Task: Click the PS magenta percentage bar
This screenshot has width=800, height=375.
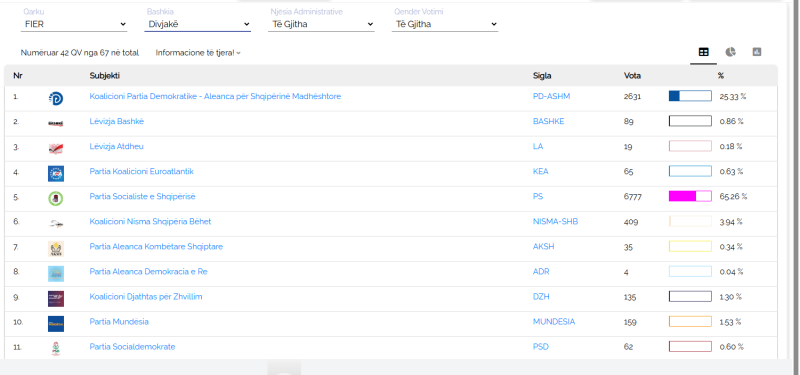Action: tap(690, 196)
